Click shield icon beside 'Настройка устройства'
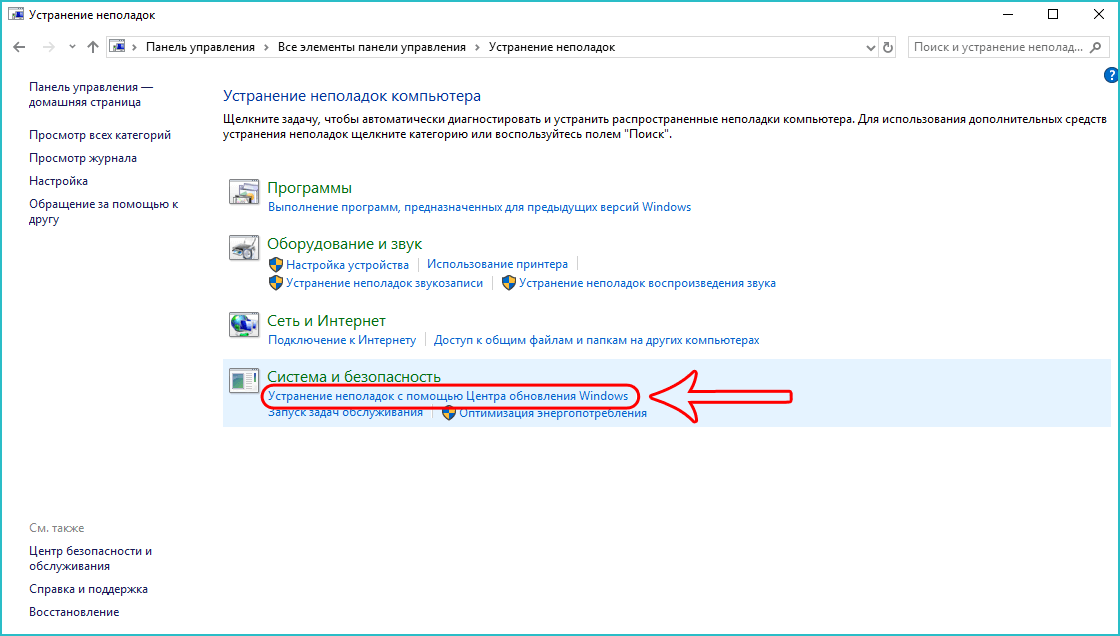The width and height of the screenshot is (1120, 636). click(x=276, y=264)
